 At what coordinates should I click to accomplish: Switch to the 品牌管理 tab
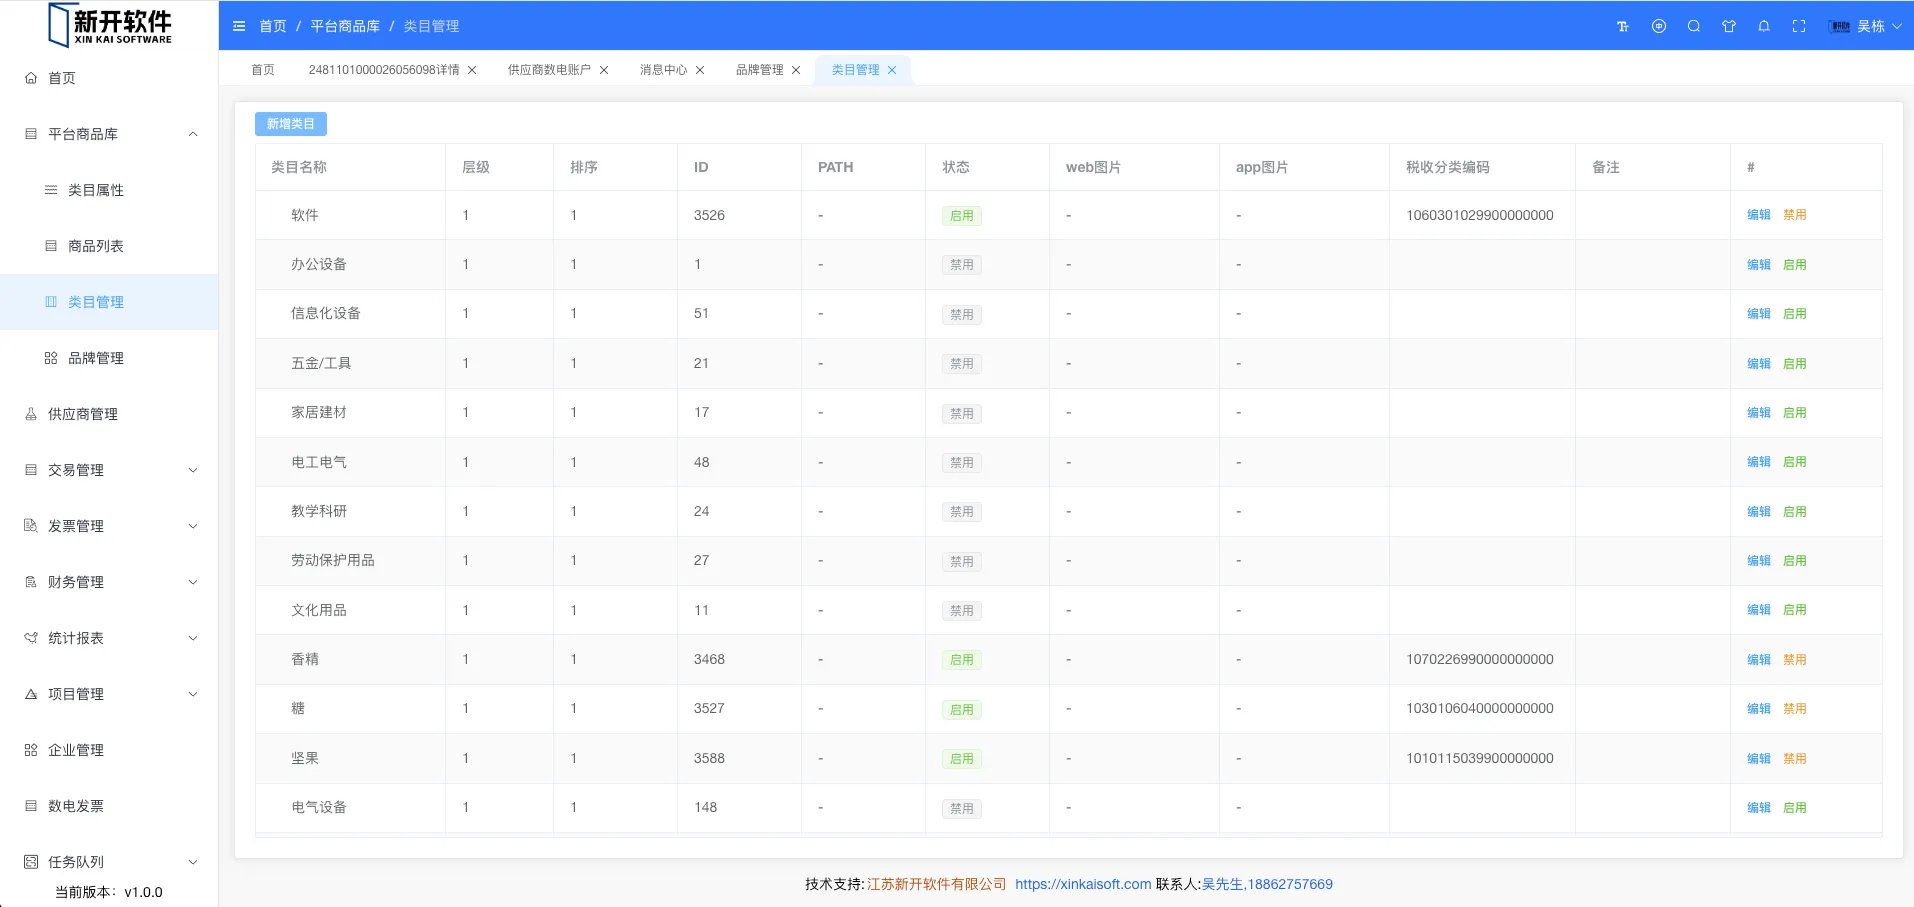759,70
